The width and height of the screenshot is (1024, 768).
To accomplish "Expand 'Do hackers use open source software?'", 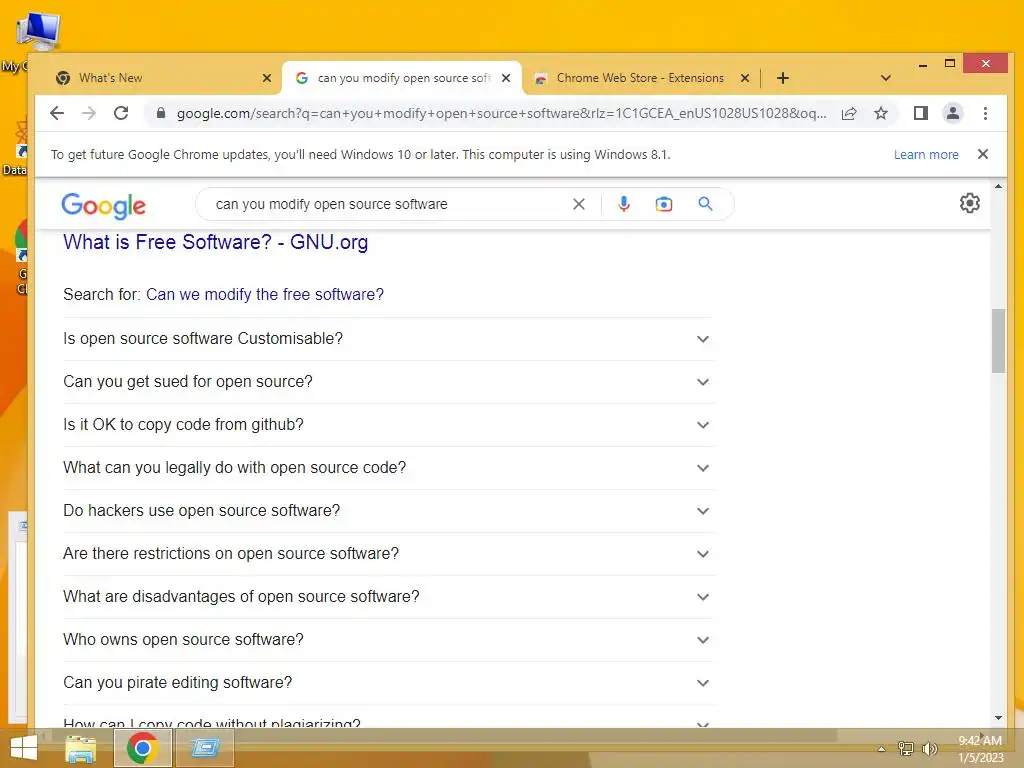I will click(387, 511).
